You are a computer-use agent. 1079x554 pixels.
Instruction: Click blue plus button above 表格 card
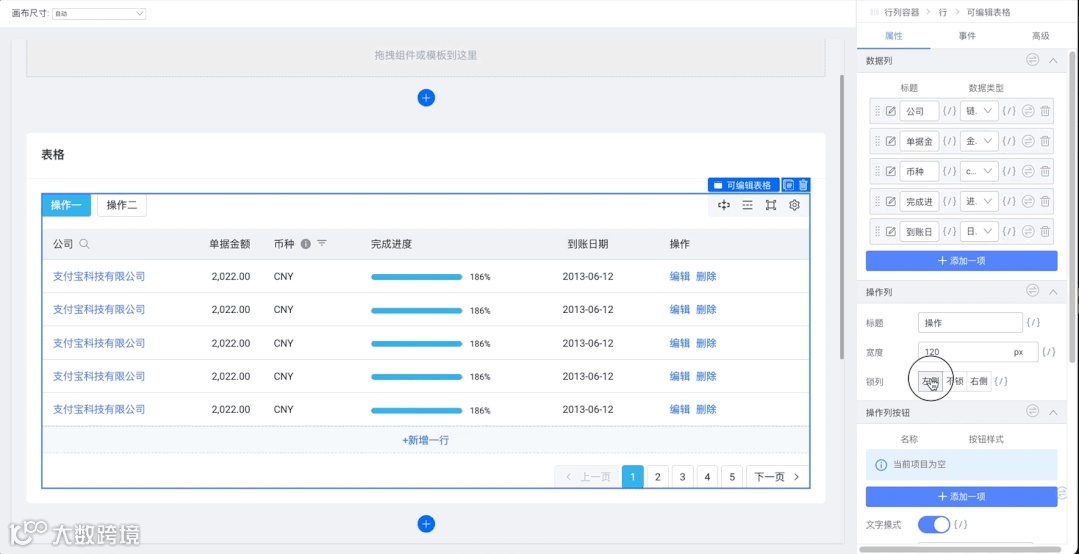(x=426, y=98)
